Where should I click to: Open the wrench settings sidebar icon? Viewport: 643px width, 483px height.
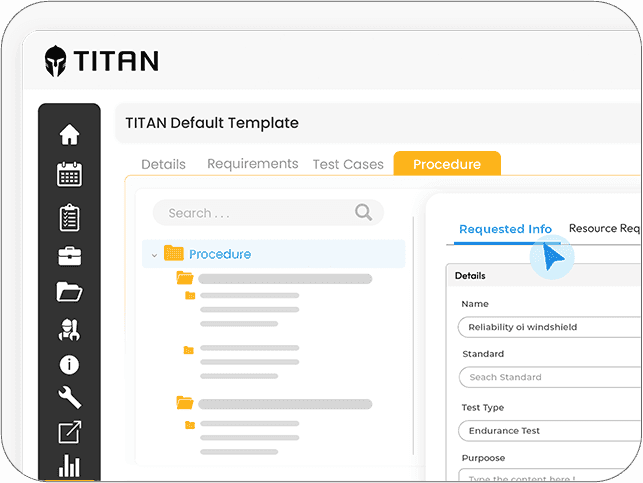pos(69,397)
